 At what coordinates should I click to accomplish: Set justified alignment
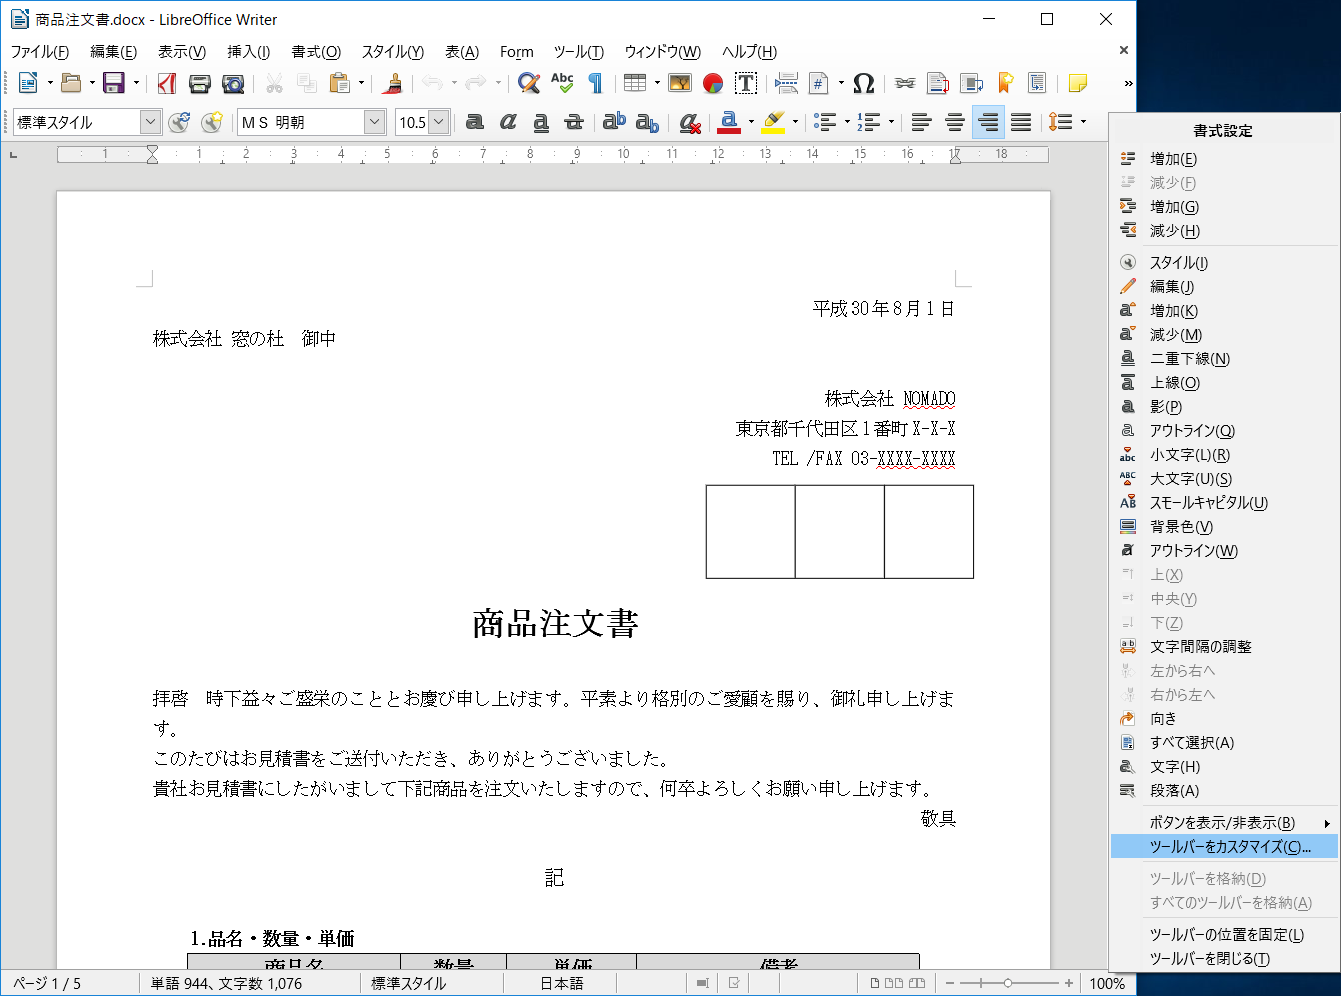tap(1021, 122)
